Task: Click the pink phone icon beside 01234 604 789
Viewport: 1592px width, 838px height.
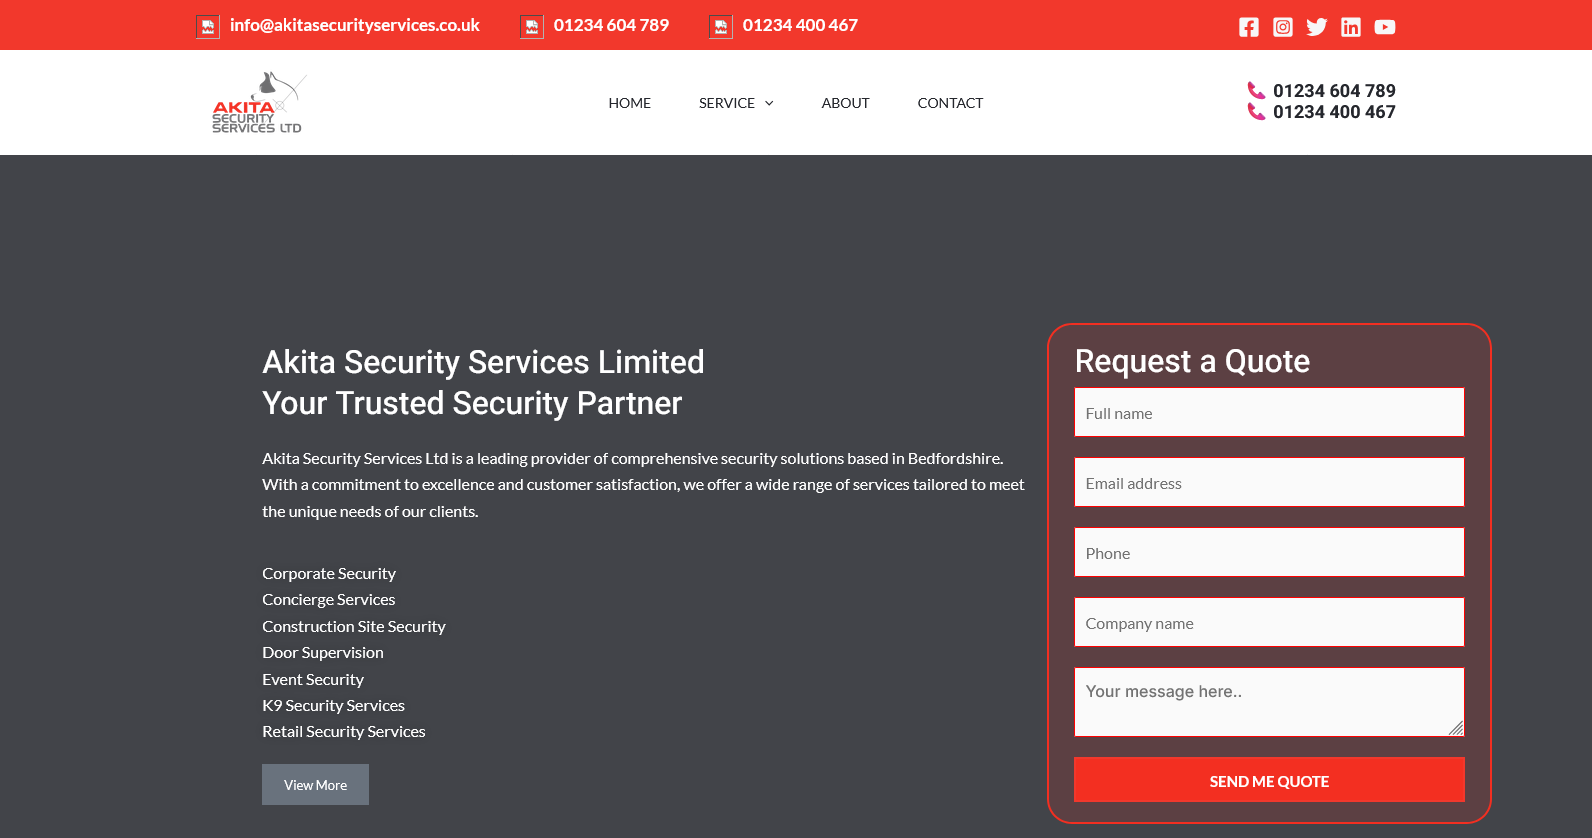Action: point(1256,91)
